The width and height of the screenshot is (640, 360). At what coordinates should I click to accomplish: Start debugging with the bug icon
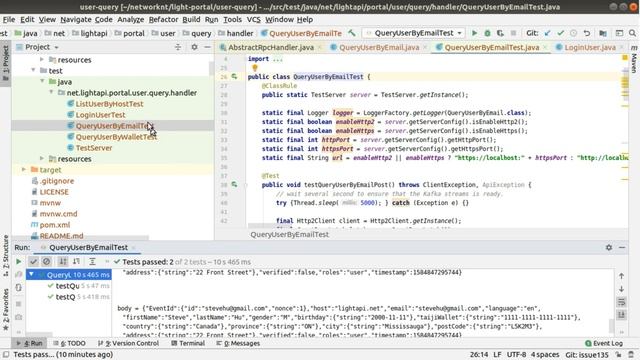pyautogui.click(x=487, y=33)
